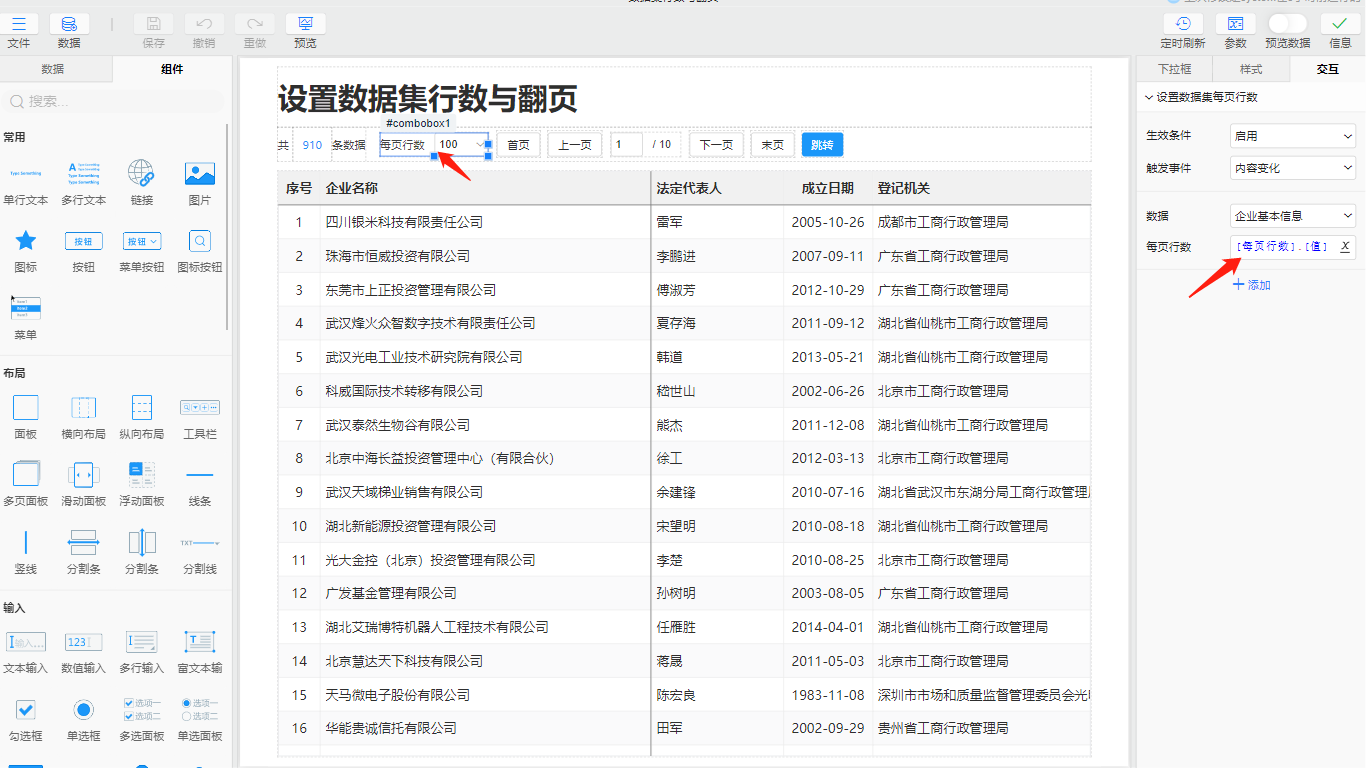
Task: Select the 图片 image component
Action: (199, 172)
